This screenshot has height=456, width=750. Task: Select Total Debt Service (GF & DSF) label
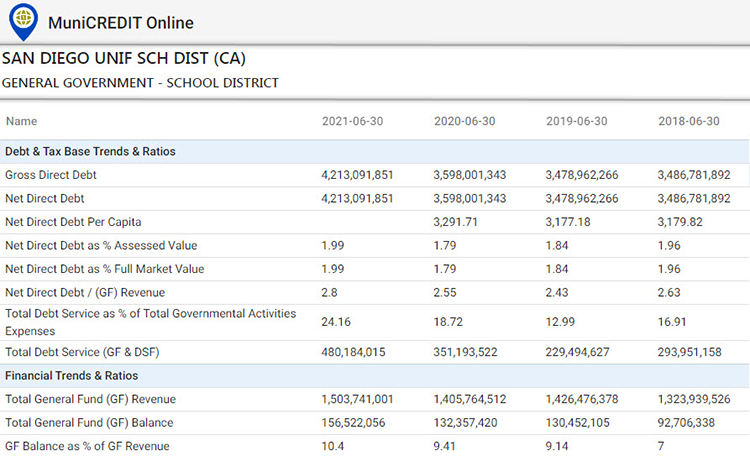(82, 352)
